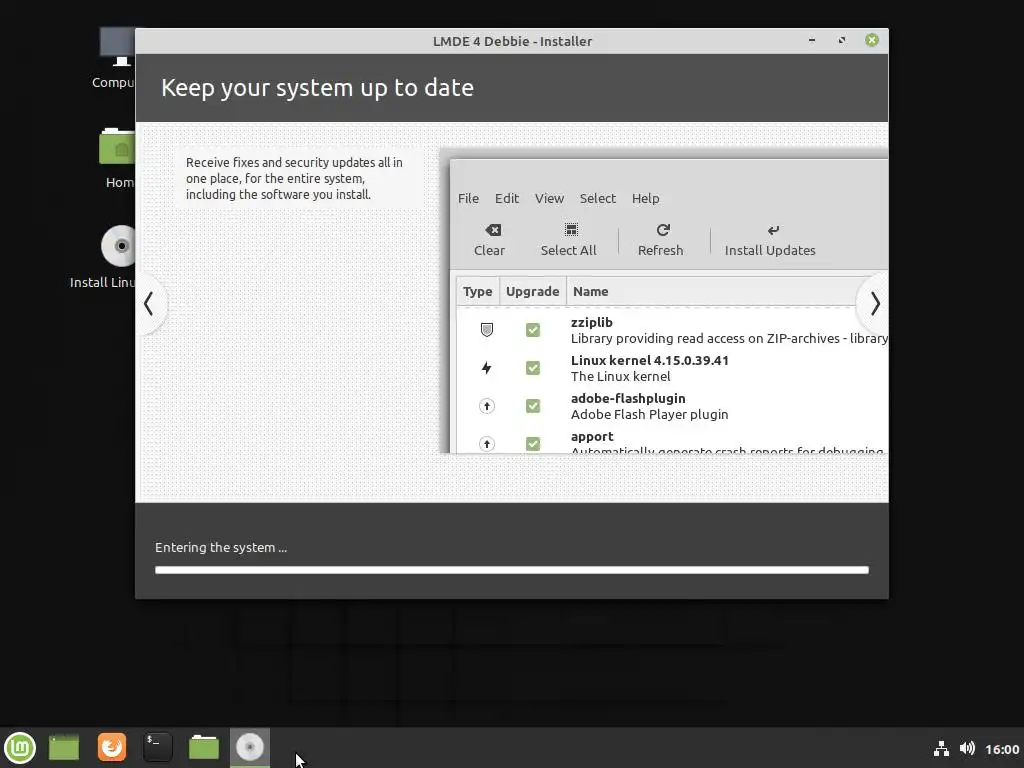Click the 'apport' package name

(x=592, y=437)
